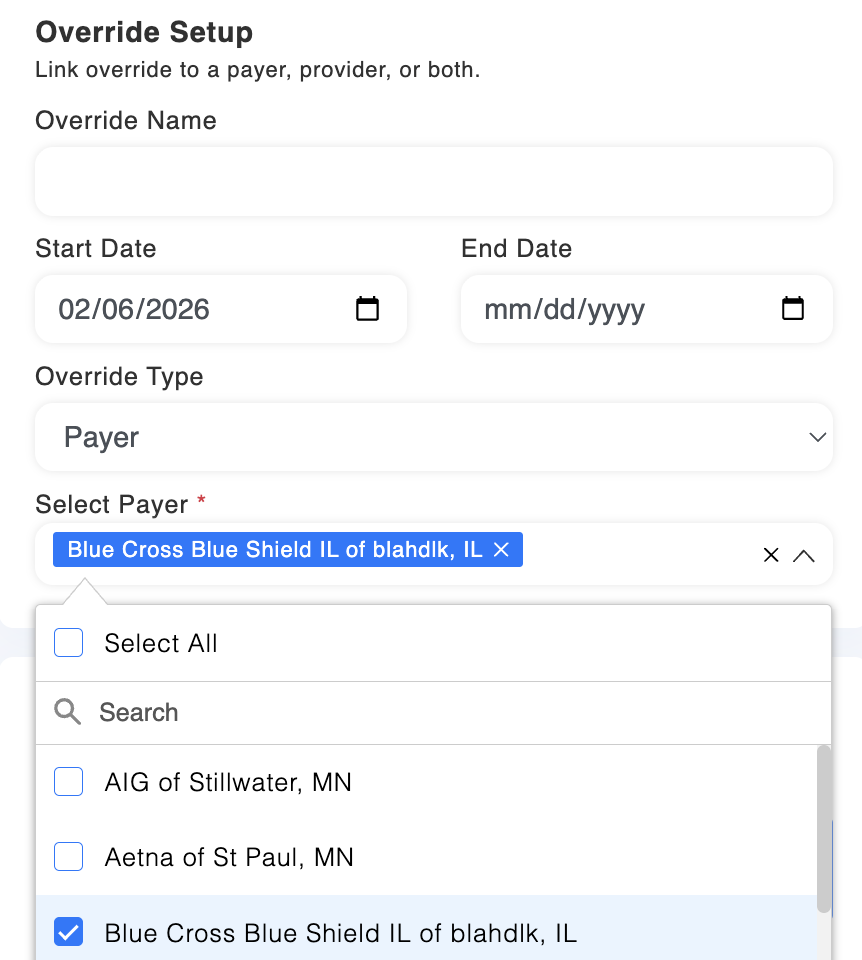This screenshot has height=960, width=862.
Task: Open the End Date calendar picker icon
Action: 793,309
